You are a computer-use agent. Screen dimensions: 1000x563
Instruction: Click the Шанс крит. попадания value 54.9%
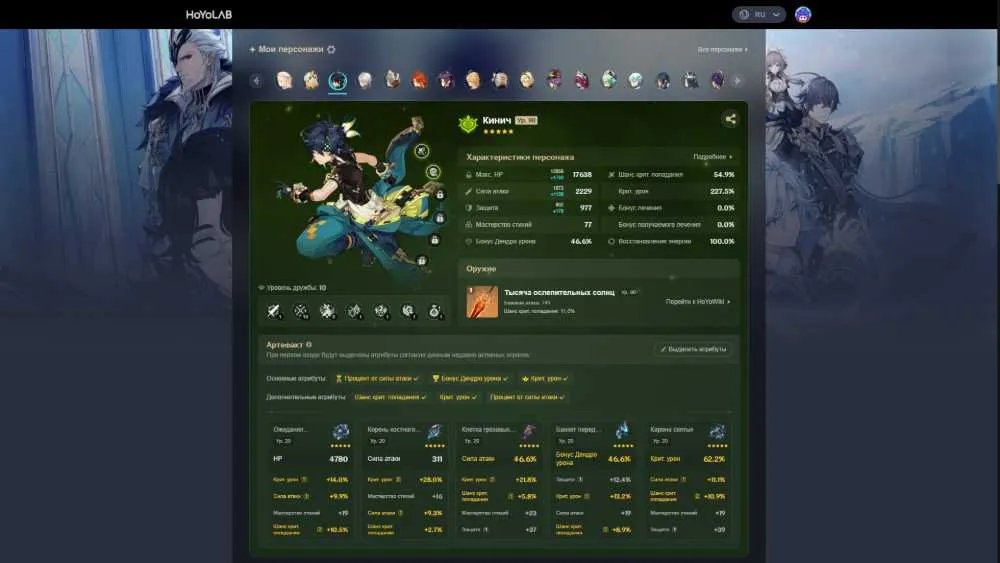[x=724, y=175]
